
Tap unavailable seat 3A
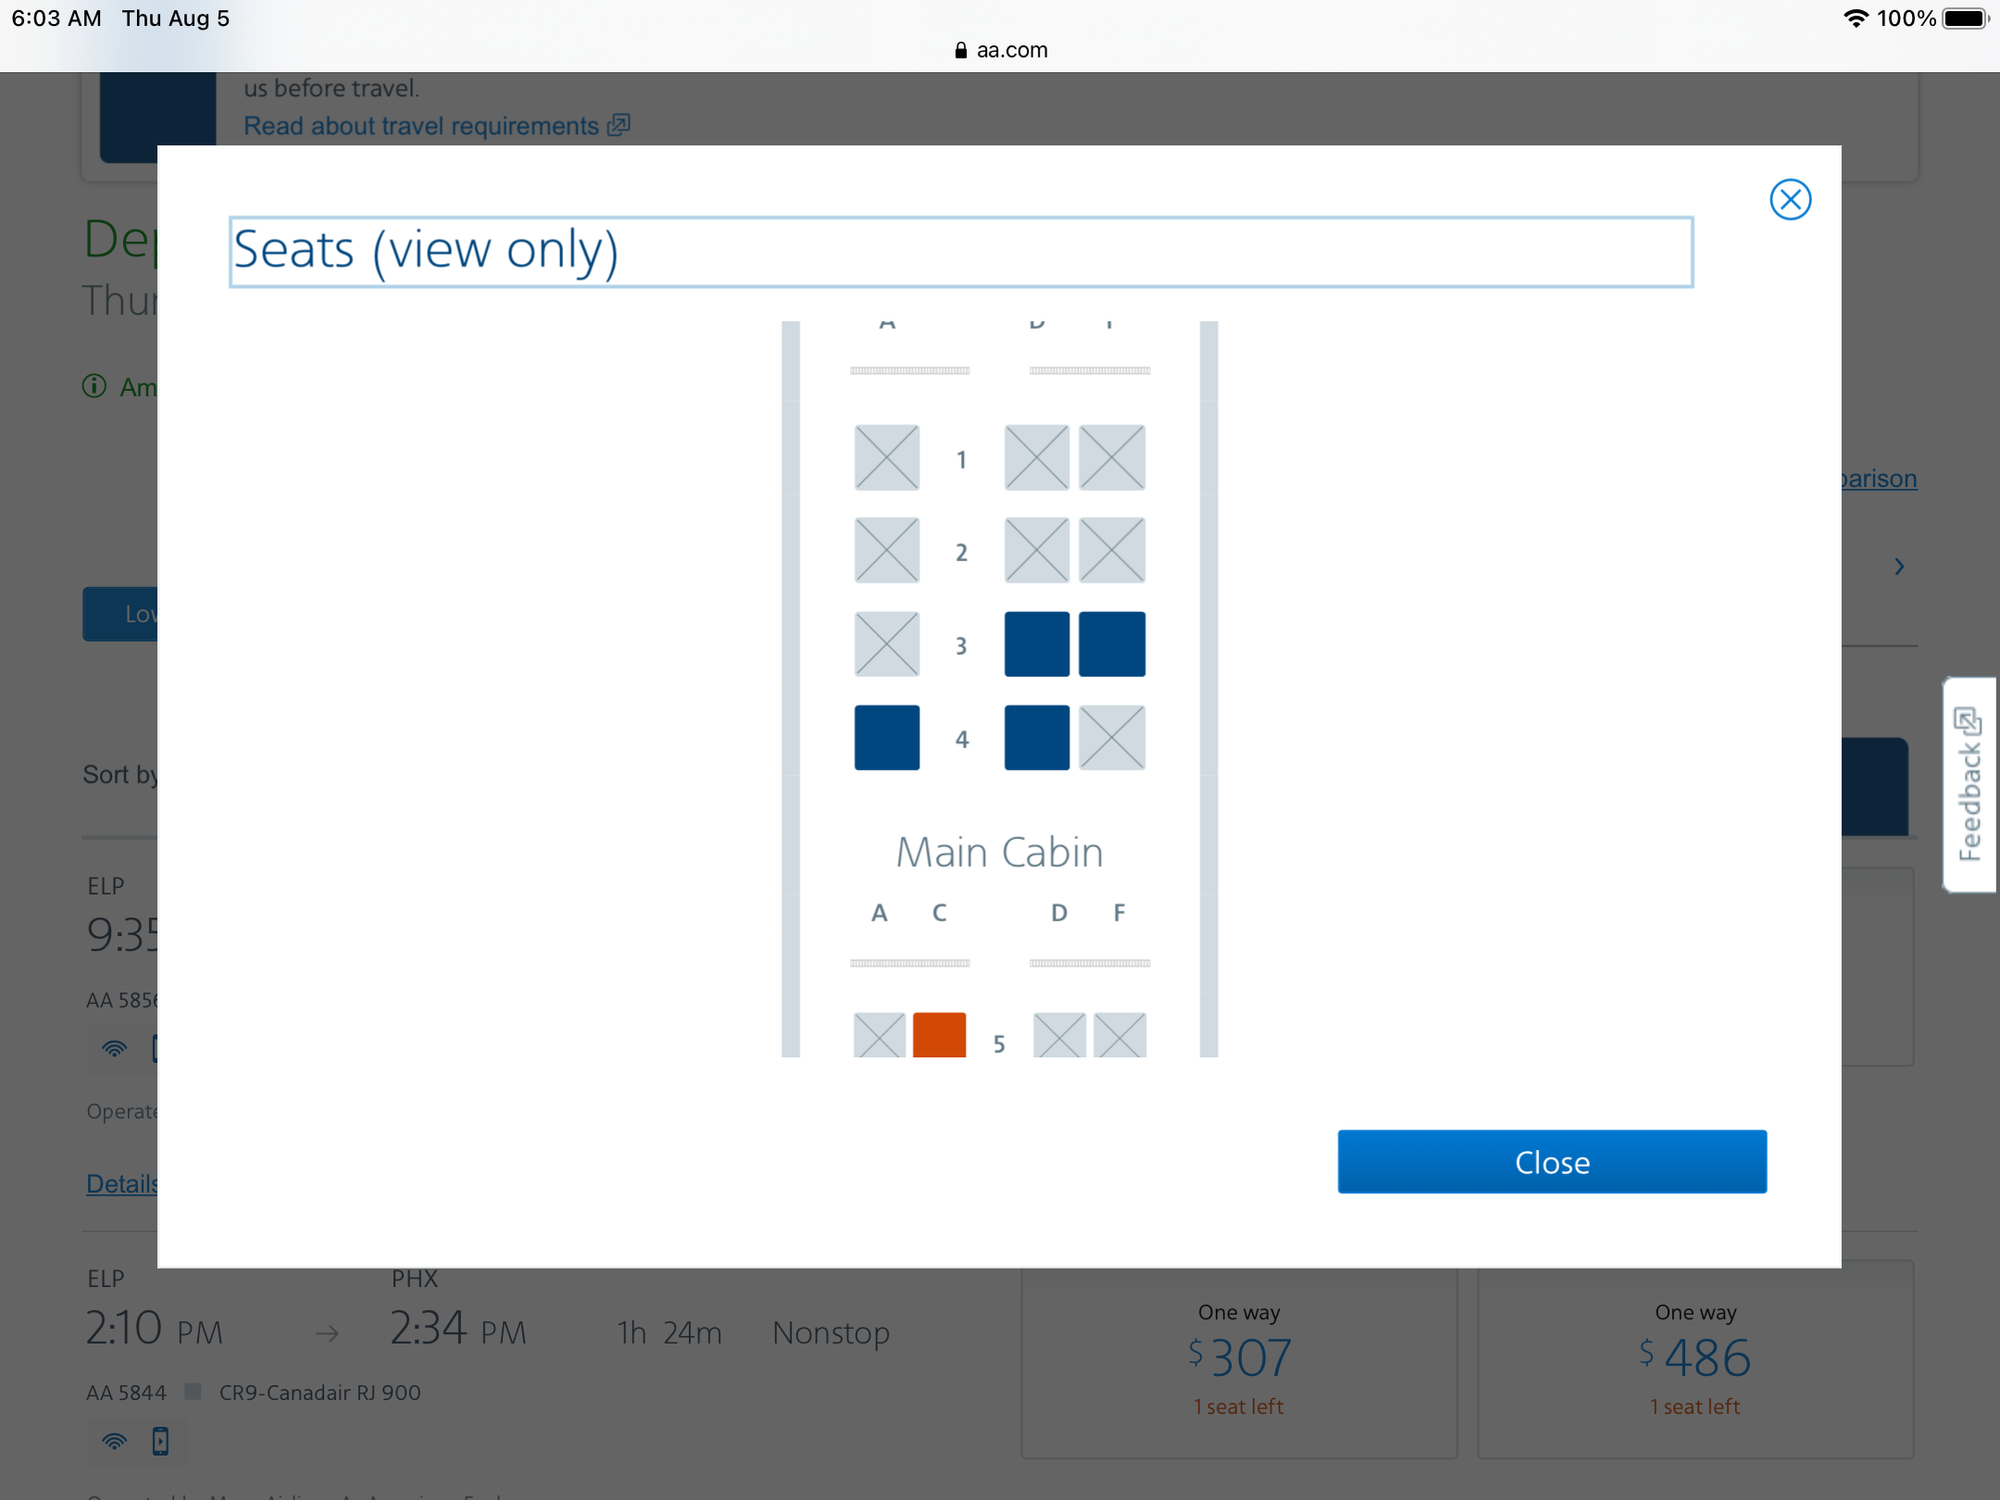[x=886, y=644]
